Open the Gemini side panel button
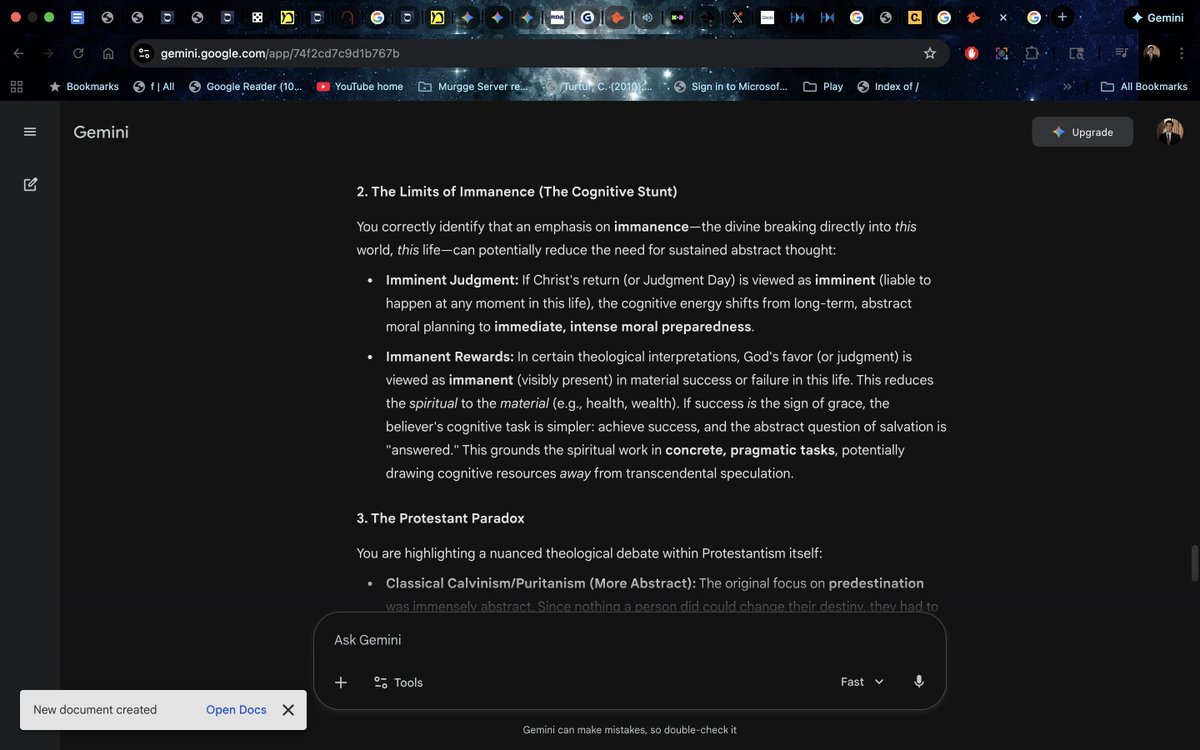The width and height of the screenshot is (1200, 750). point(1158,17)
